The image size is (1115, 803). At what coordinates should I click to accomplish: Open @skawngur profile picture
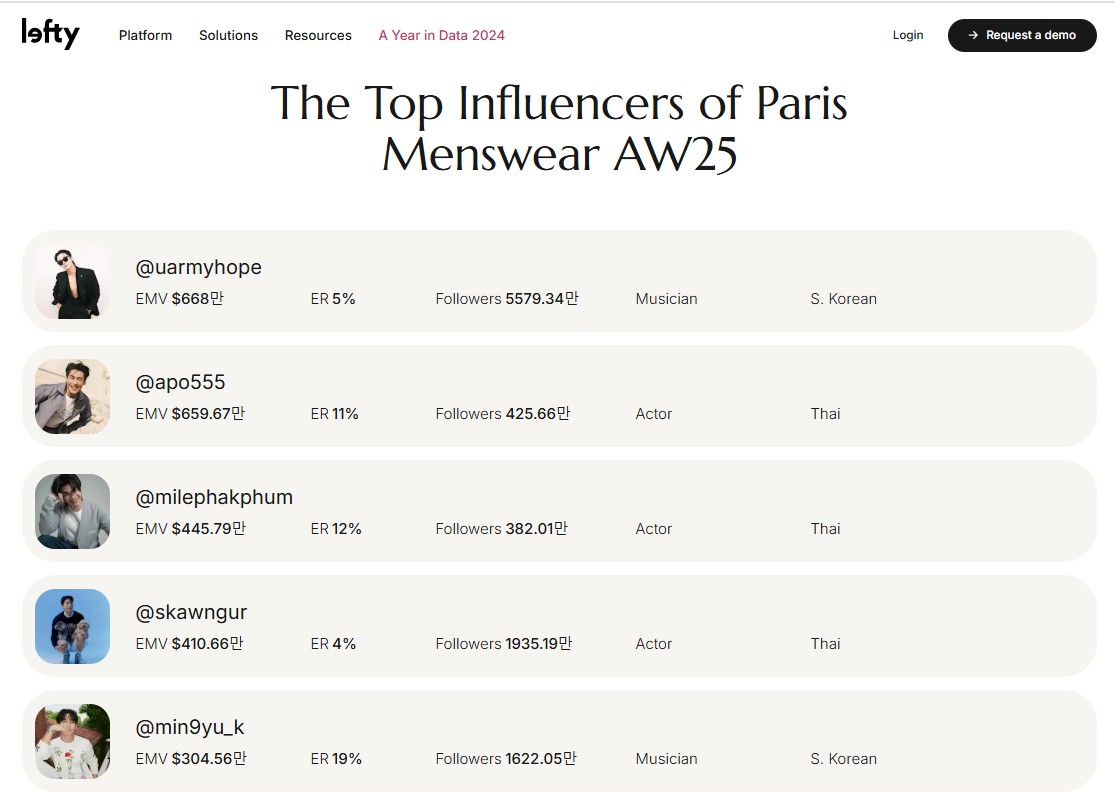(72, 626)
